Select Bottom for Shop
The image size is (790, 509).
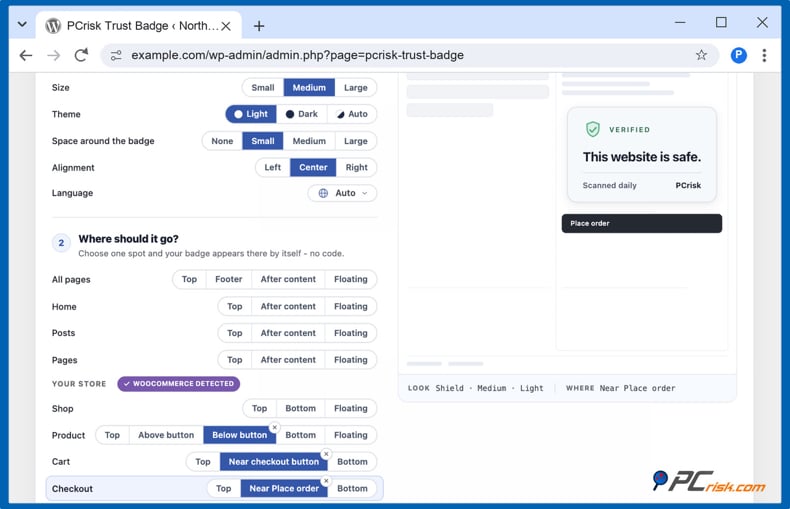point(300,408)
